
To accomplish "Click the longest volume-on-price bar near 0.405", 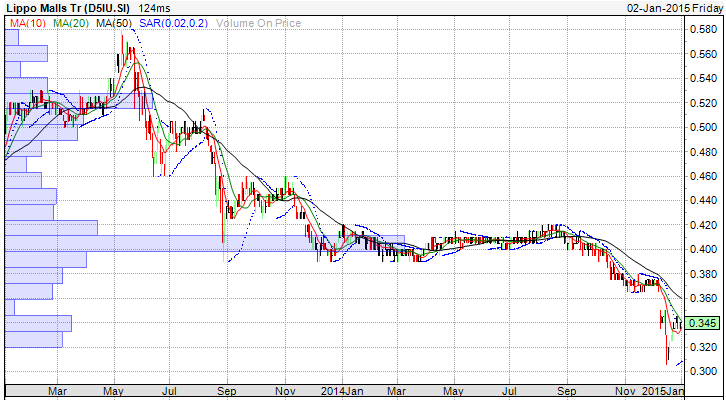I will [x=205, y=243].
